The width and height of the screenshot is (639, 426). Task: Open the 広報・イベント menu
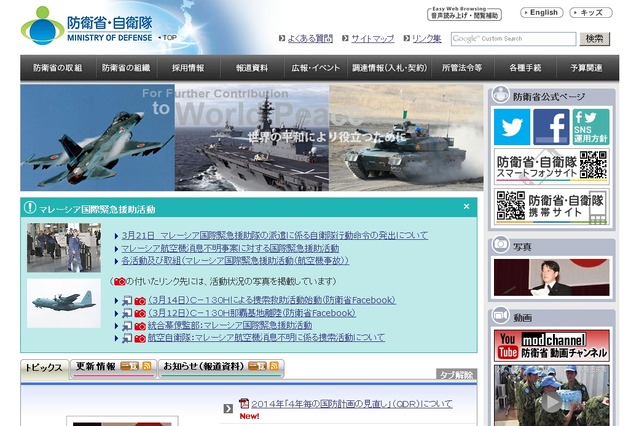[x=315, y=68]
